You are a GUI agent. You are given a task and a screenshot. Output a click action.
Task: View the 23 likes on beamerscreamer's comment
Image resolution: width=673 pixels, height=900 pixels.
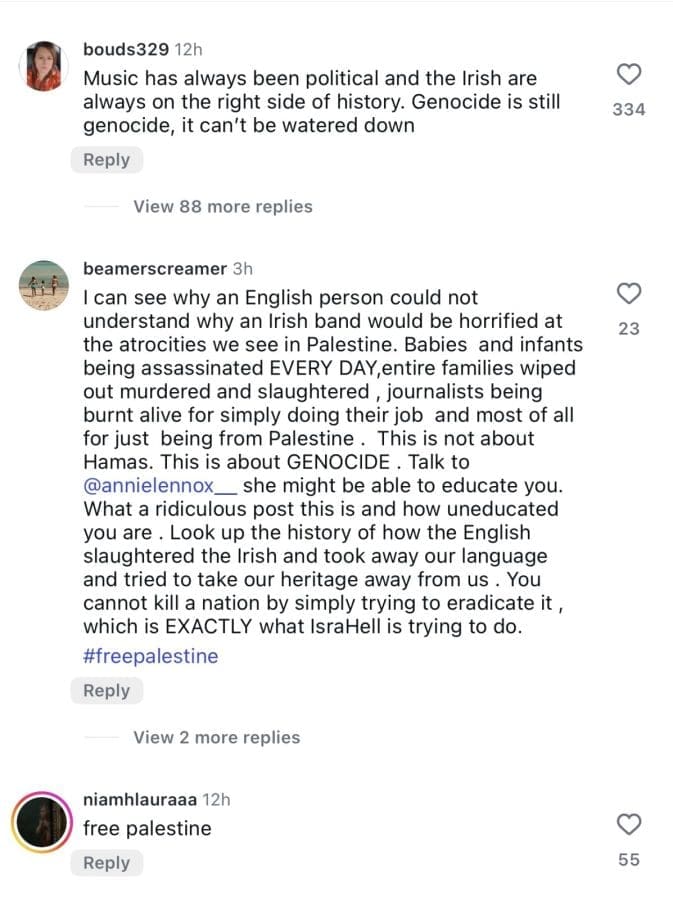coord(629,327)
